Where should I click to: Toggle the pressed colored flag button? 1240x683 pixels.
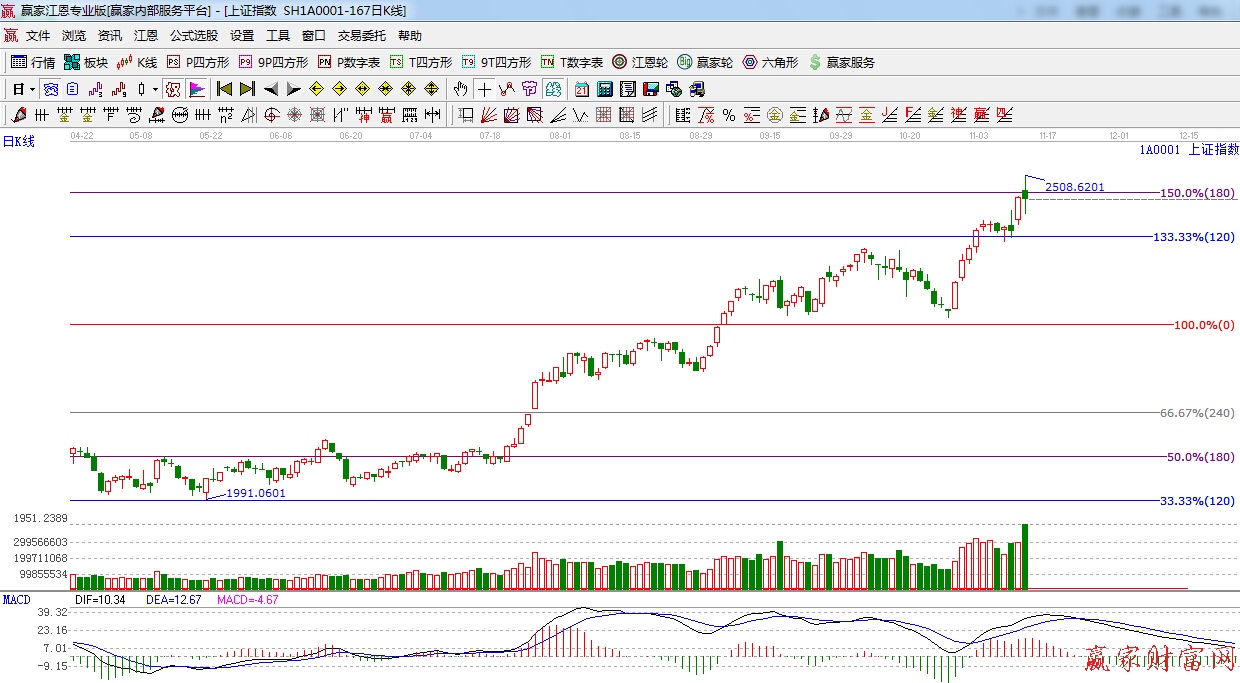(x=196, y=89)
